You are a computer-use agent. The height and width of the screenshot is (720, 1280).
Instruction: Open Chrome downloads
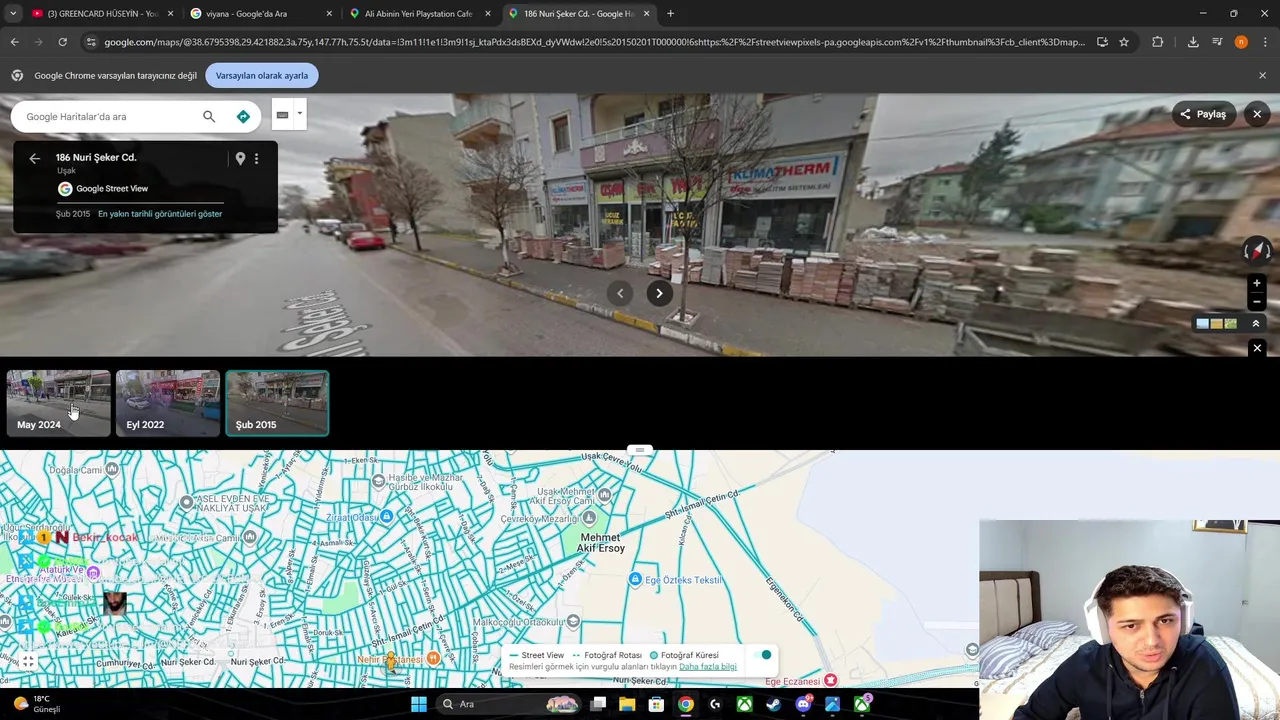[1193, 42]
